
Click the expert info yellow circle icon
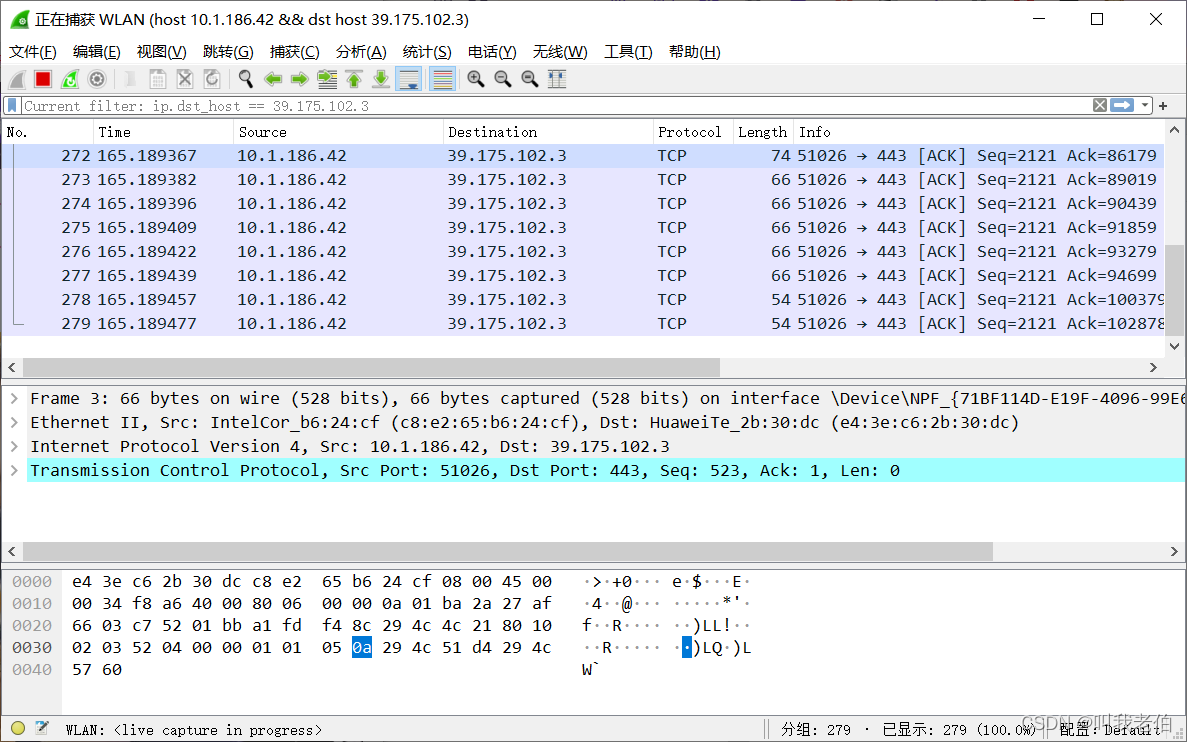[x=18, y=729]
